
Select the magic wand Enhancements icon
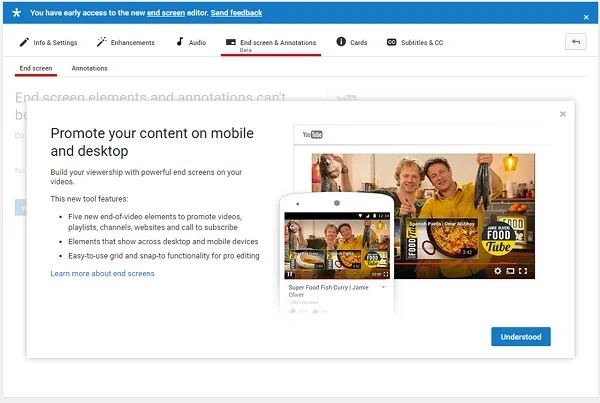101,42
